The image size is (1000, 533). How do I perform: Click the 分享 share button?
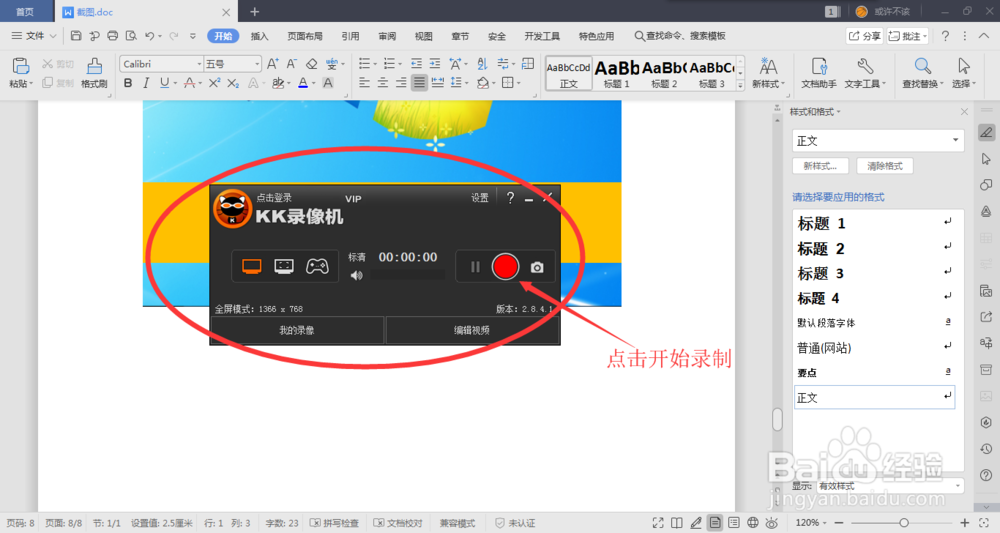(x=864, y=36)
